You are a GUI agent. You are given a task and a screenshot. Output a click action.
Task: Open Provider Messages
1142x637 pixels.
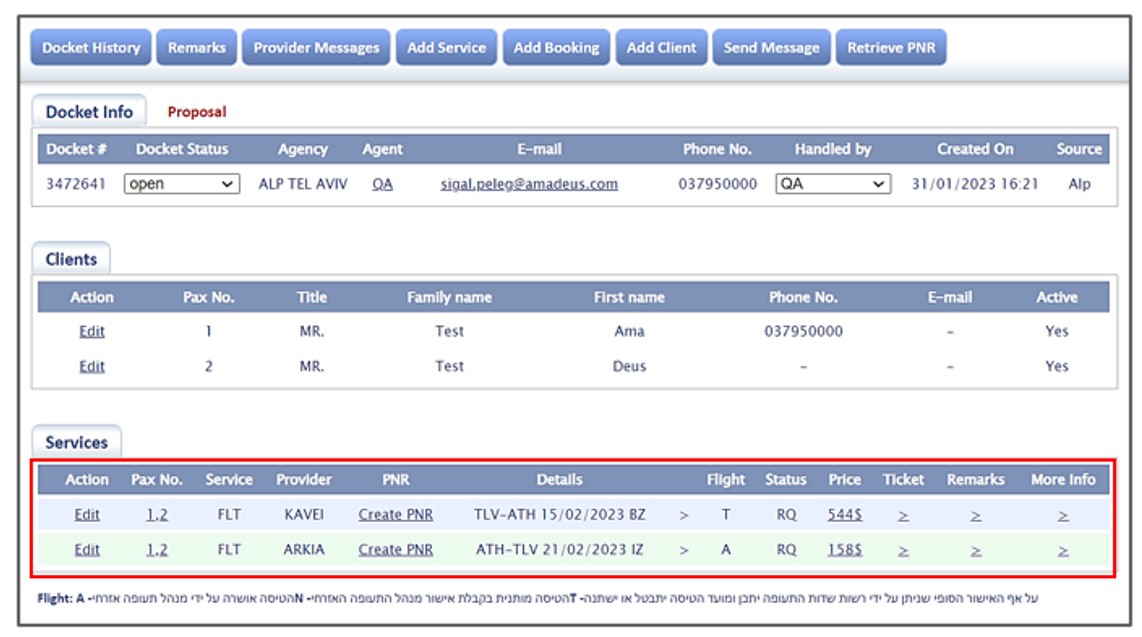[x=316, y=47]
